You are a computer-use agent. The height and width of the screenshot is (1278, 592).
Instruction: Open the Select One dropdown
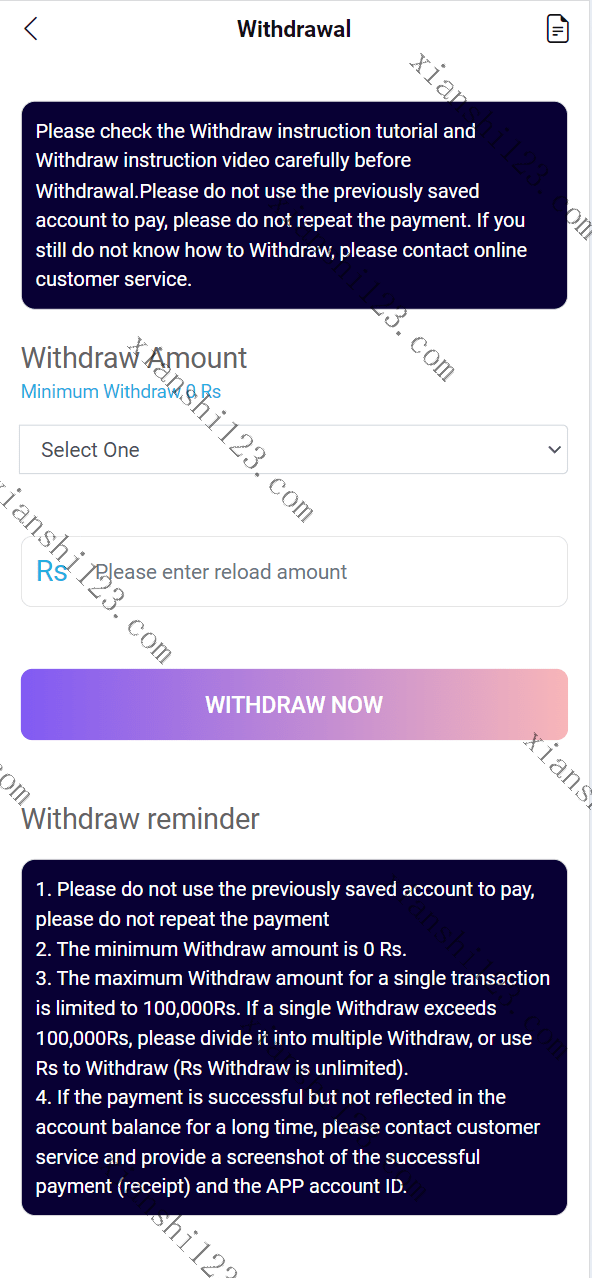[x=294, y=450]
